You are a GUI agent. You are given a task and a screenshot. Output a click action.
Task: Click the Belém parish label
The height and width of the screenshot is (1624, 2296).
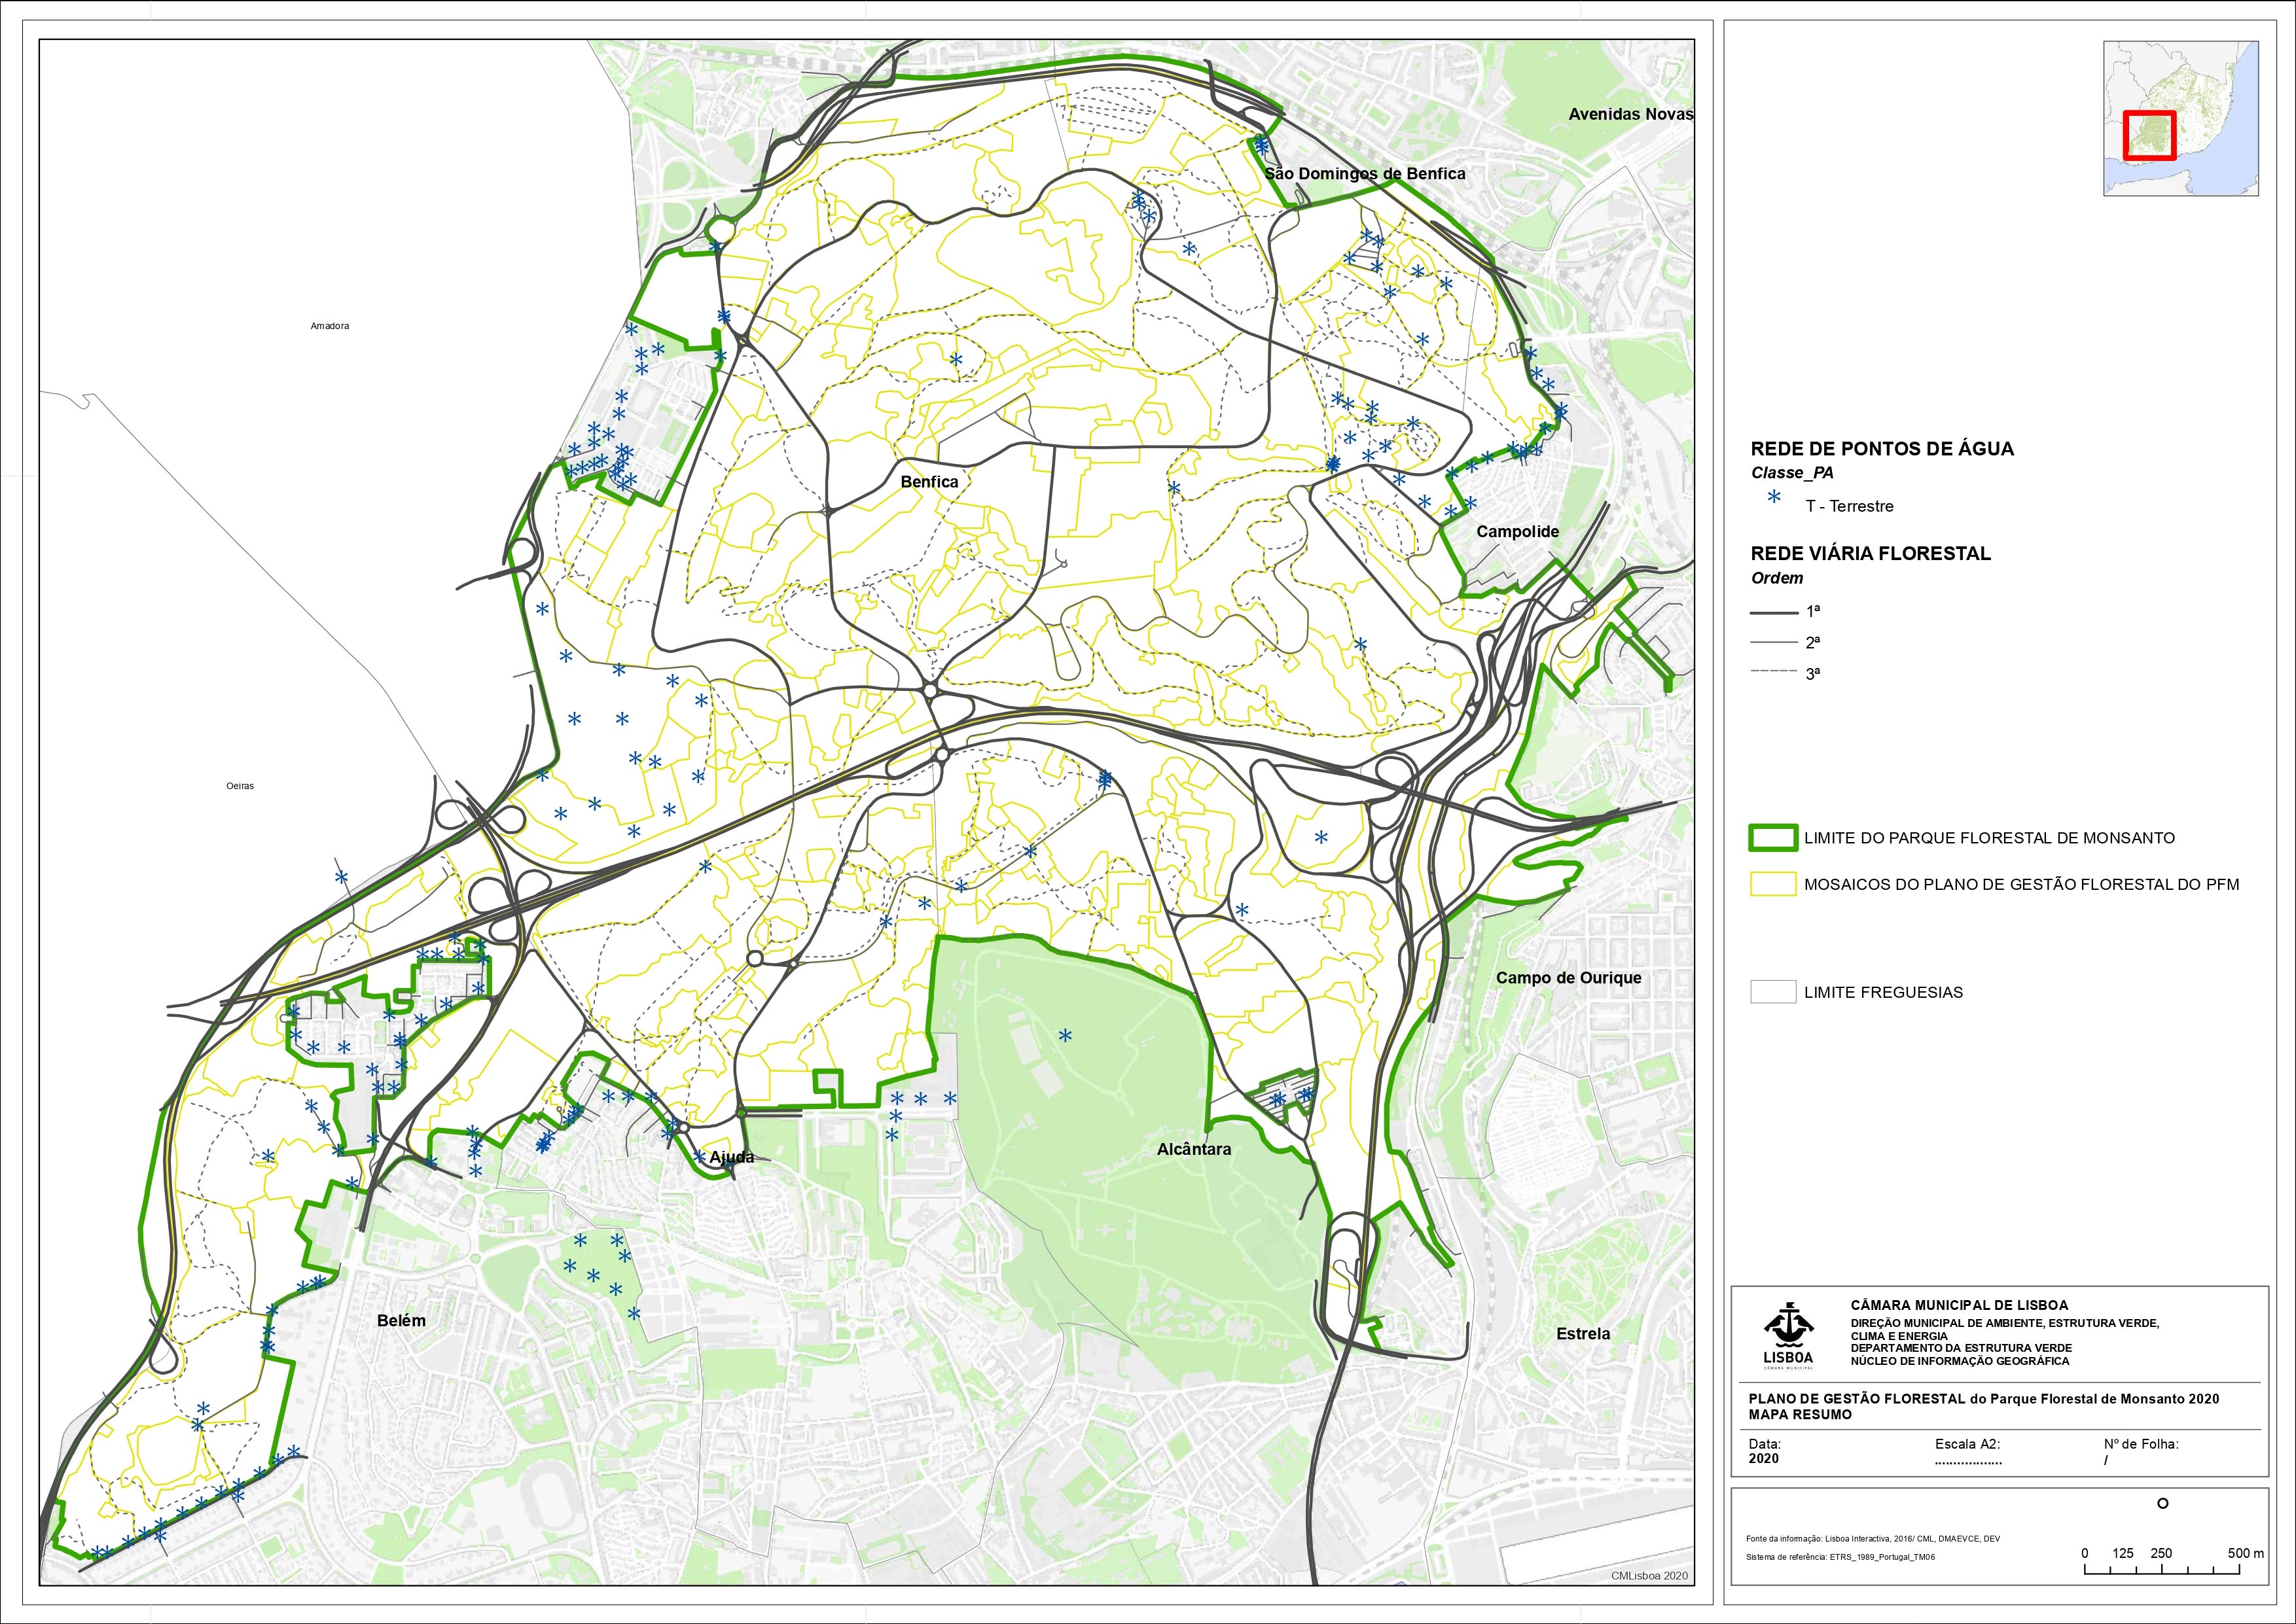coord(401,1321)
